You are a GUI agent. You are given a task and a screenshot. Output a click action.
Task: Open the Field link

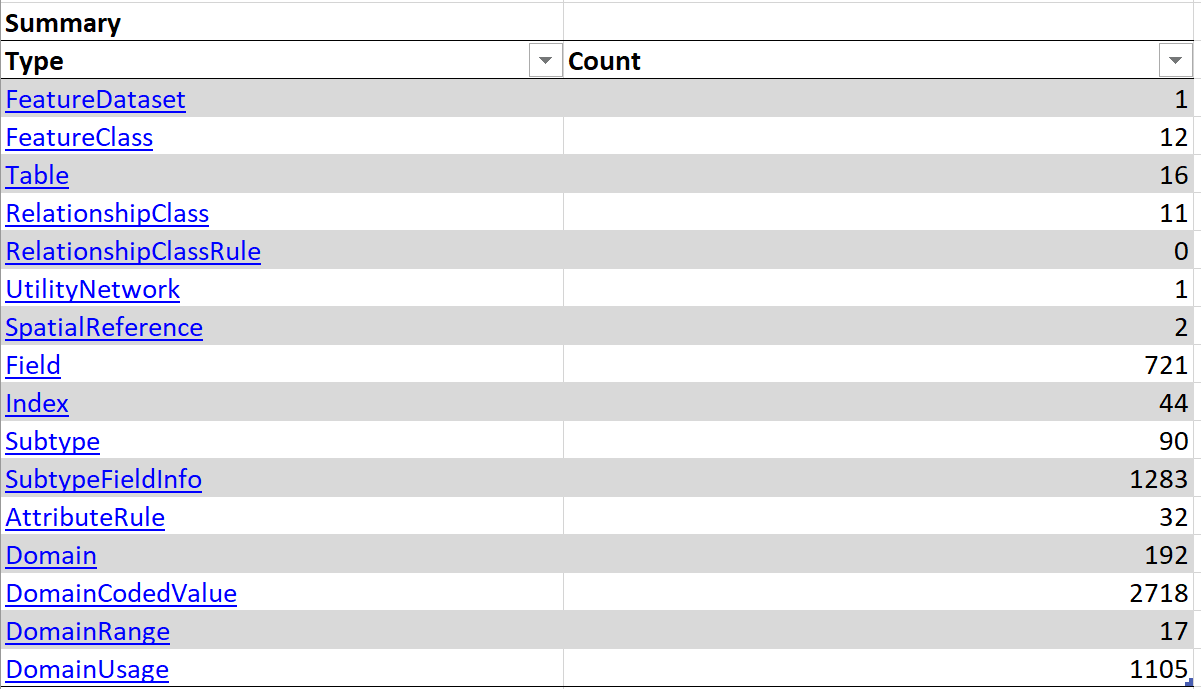(x=33, y=366)
